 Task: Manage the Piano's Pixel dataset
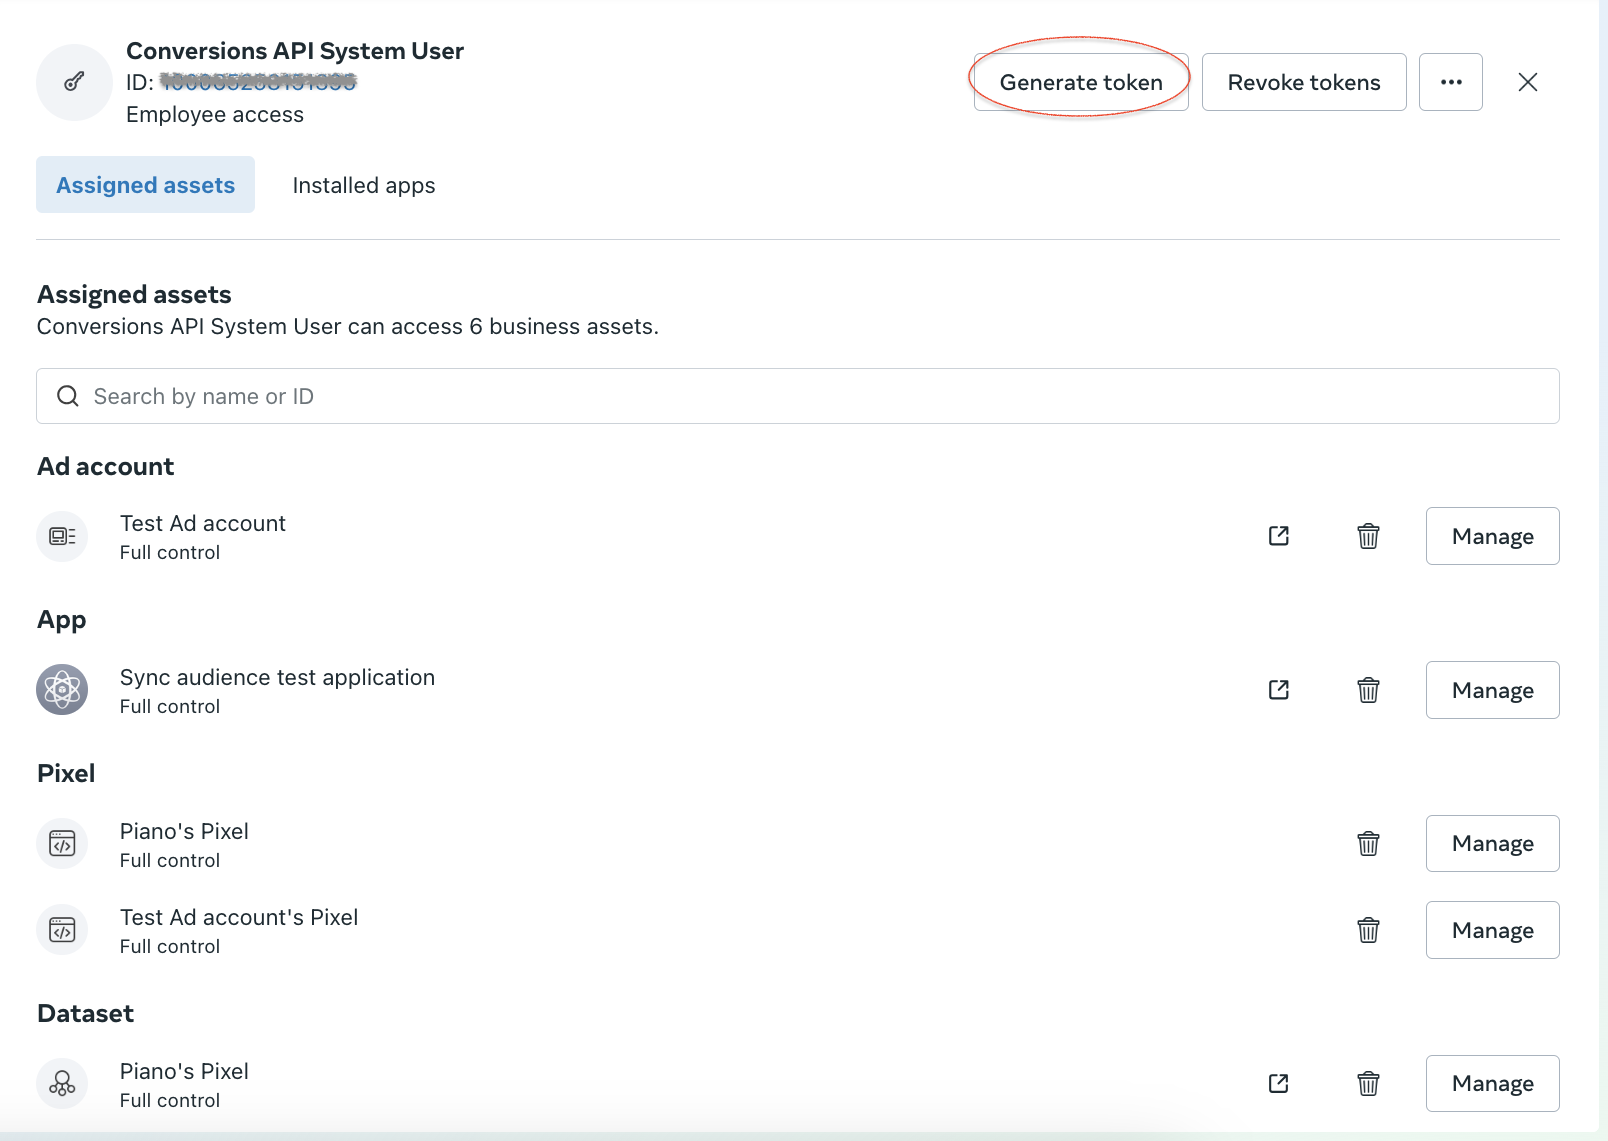click(x=1493, y=1083)
